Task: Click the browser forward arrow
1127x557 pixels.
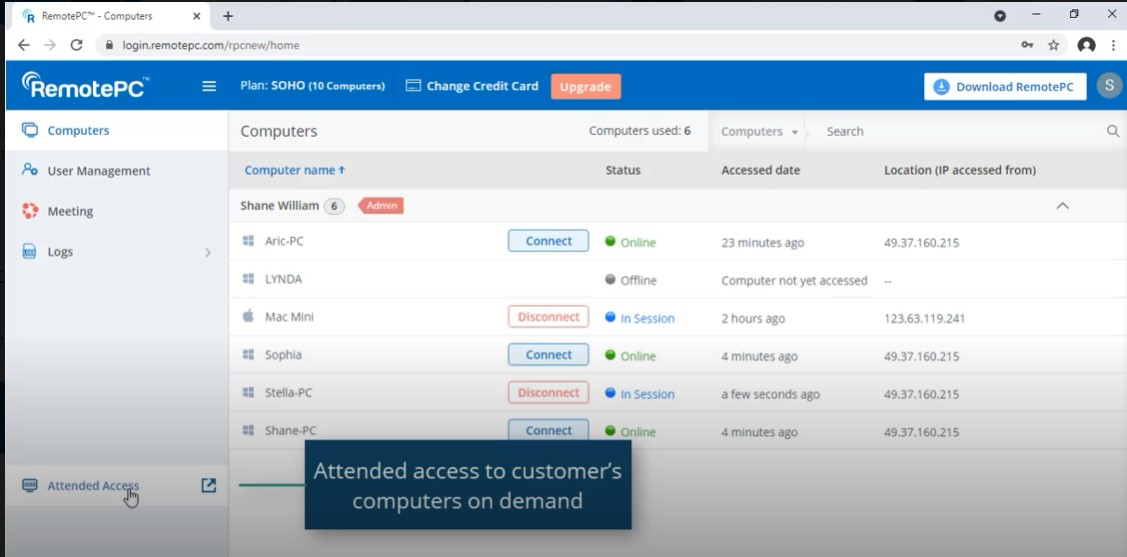Action: (x=50, y=45)
